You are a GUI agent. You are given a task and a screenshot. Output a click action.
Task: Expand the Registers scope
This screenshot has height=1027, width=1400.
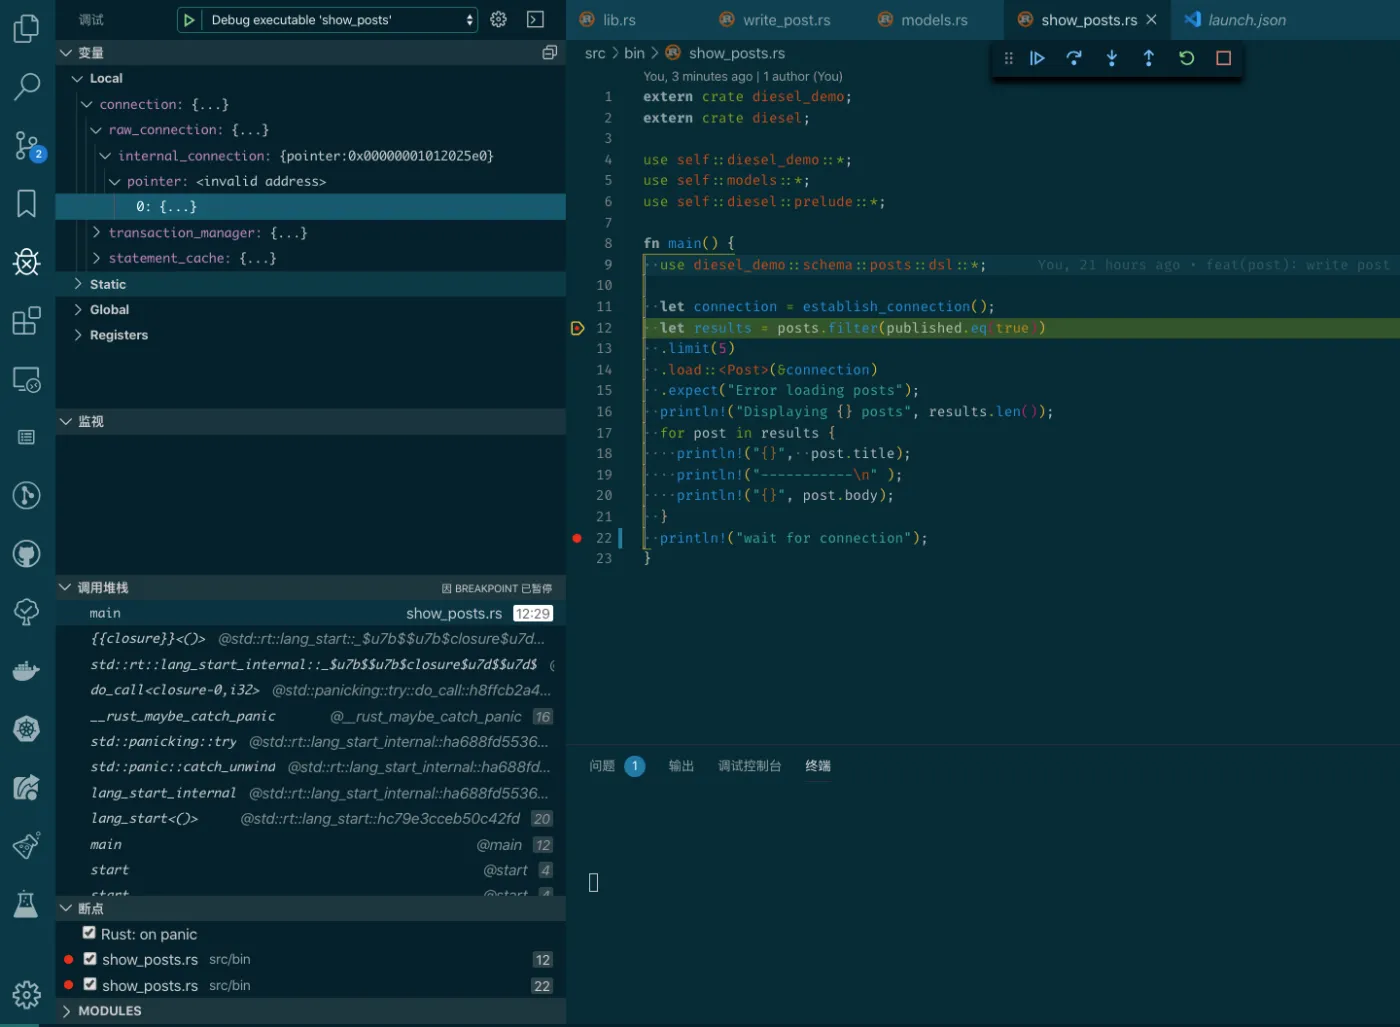pos(77,335)
